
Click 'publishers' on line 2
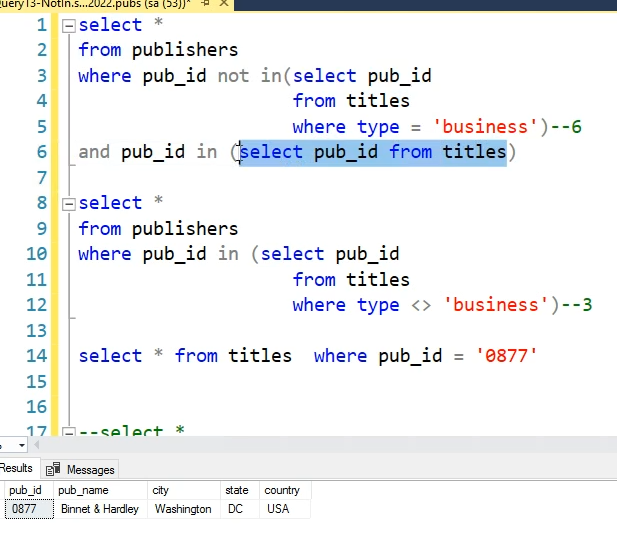coord(185,50)
